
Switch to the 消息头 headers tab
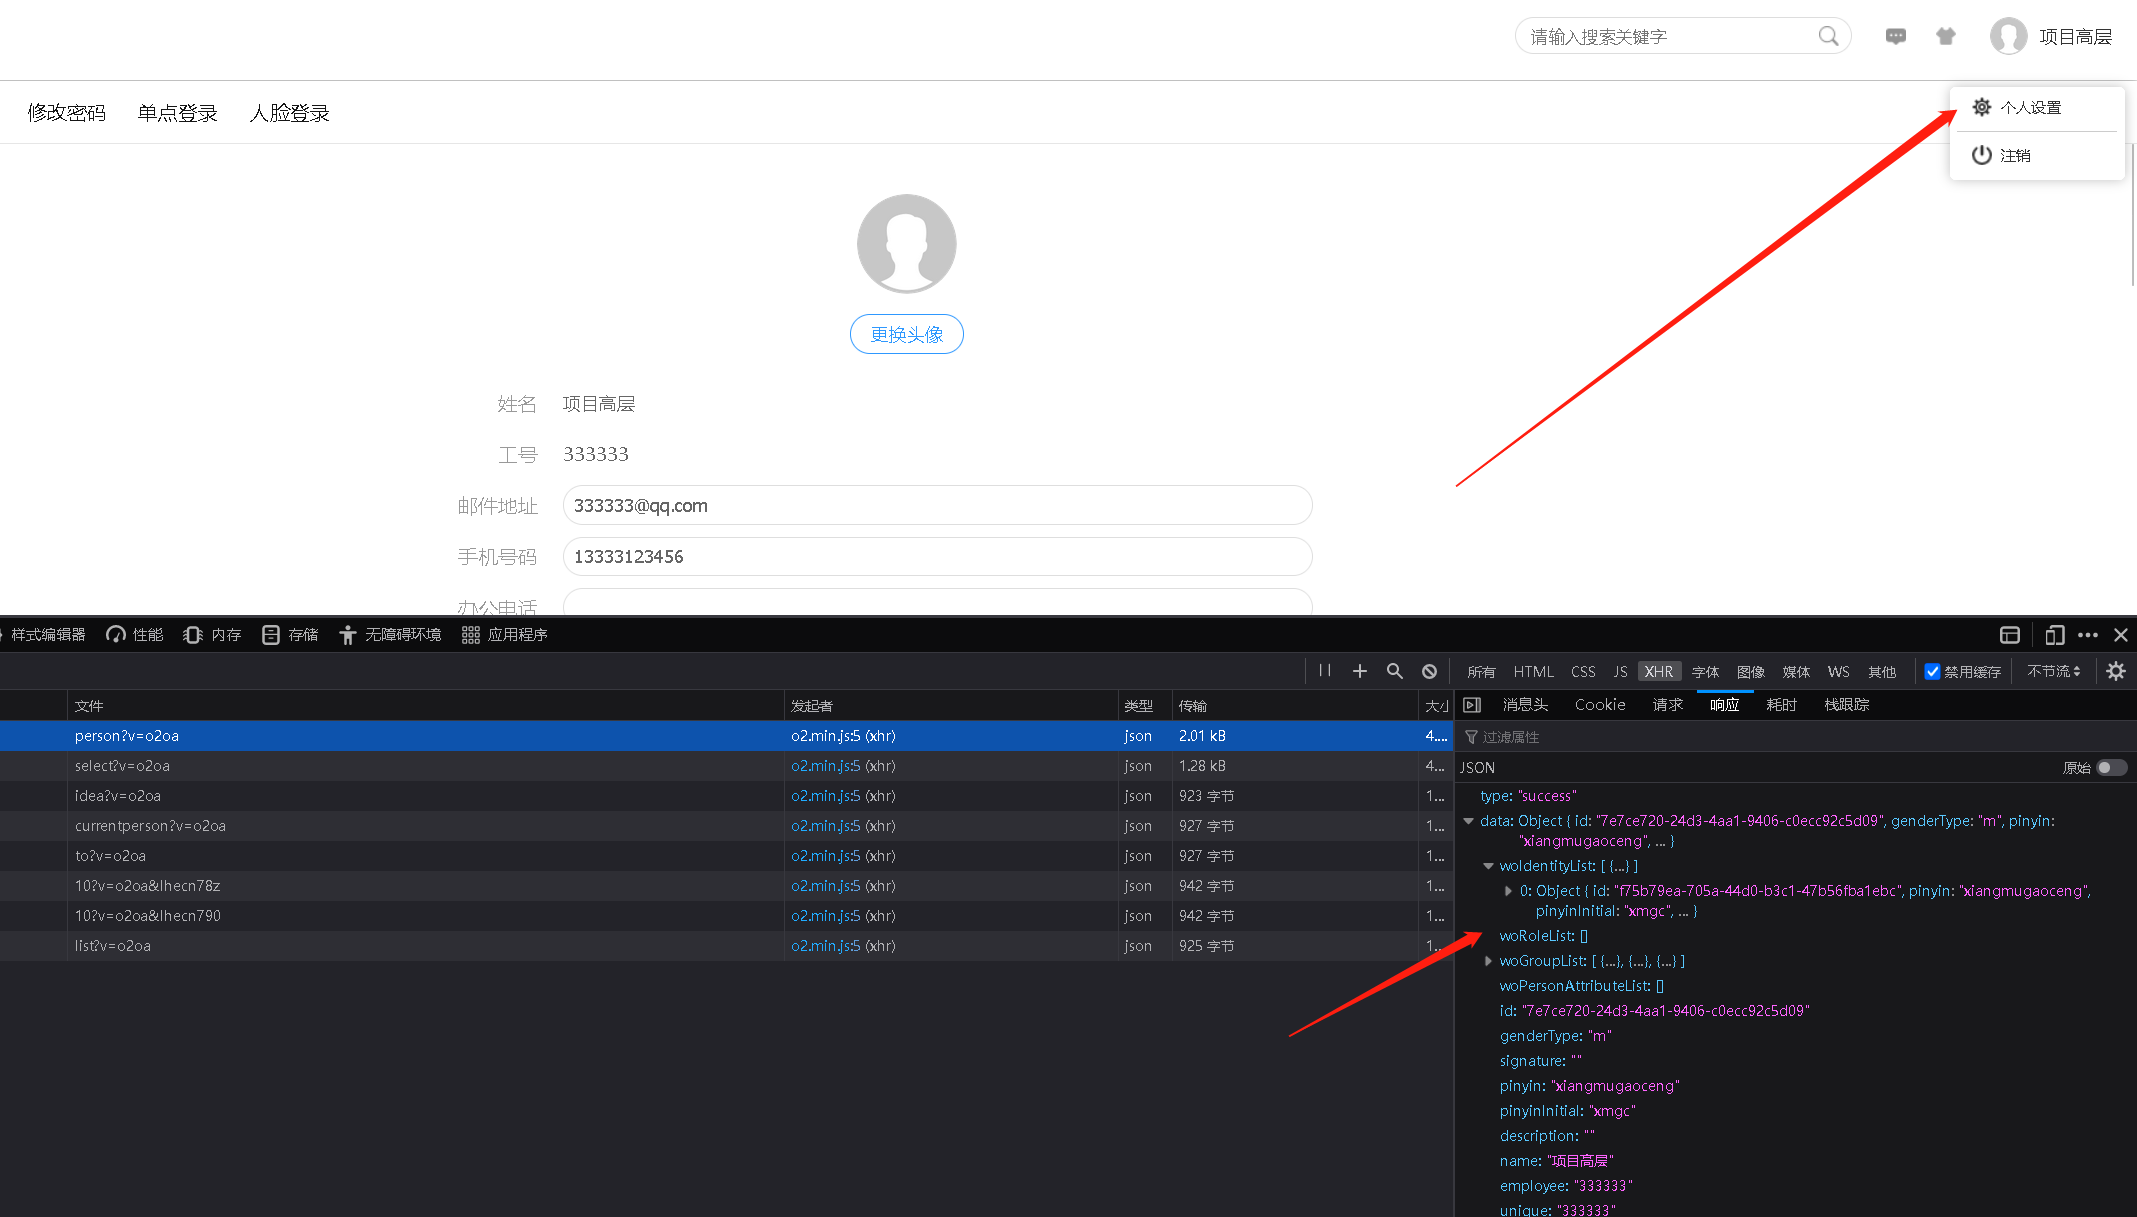click(1525, 705)
